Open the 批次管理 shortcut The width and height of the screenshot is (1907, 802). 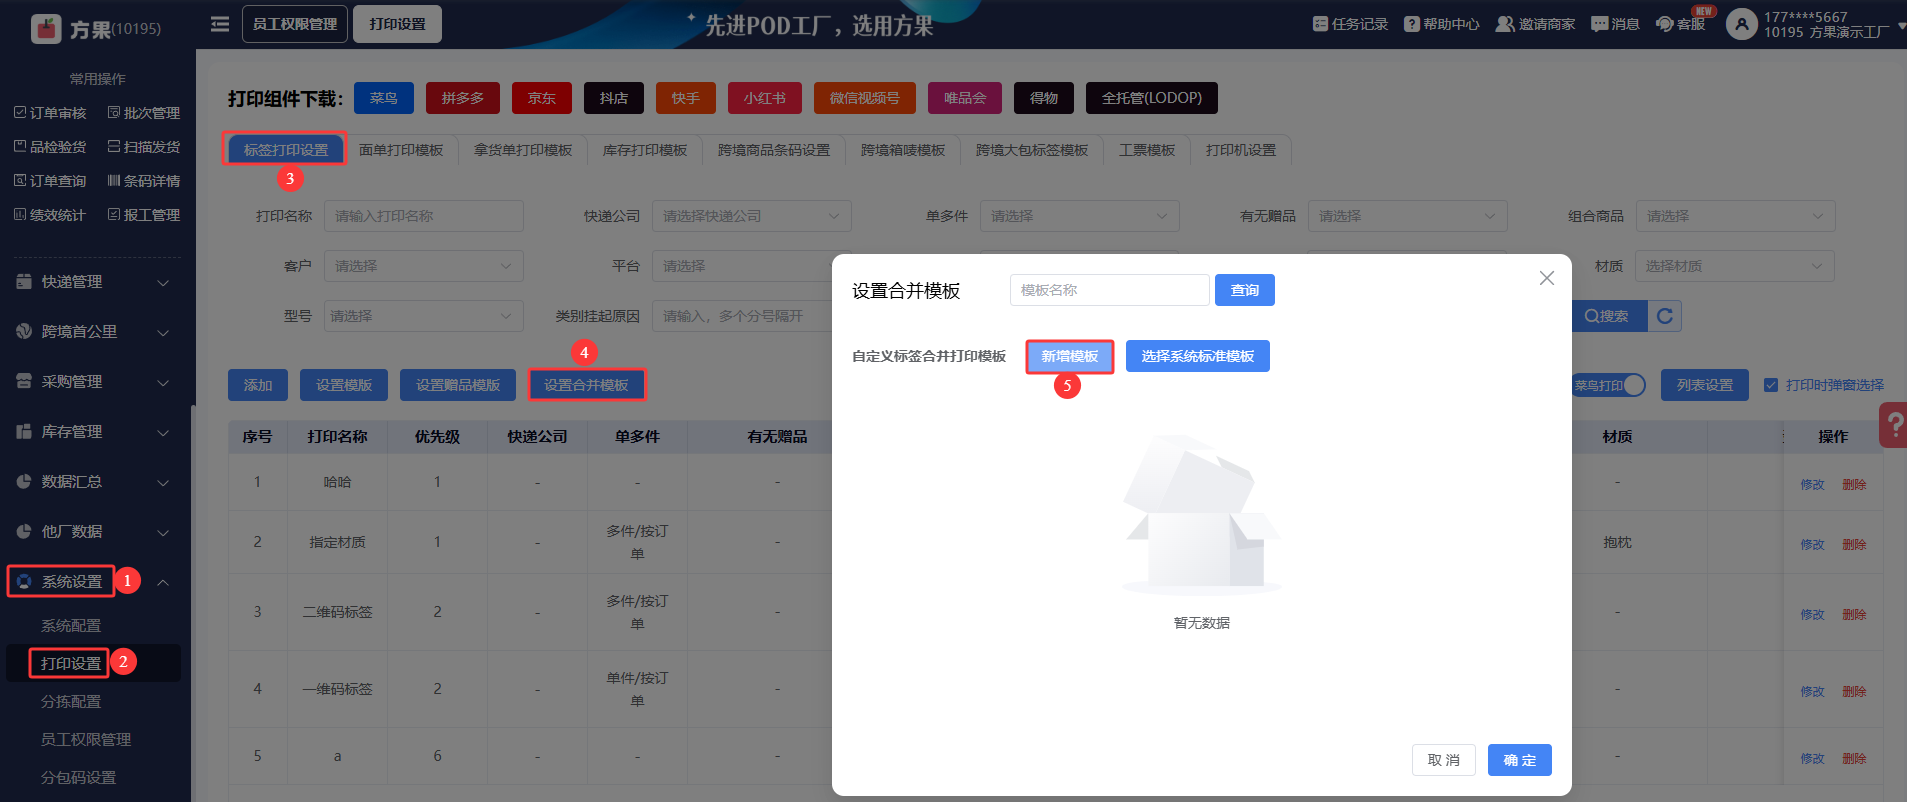click(144, 113)
